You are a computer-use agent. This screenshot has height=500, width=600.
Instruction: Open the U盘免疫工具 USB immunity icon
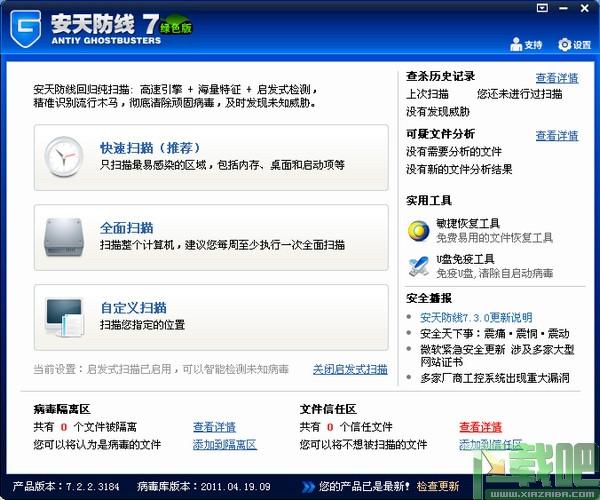point(418,267)
